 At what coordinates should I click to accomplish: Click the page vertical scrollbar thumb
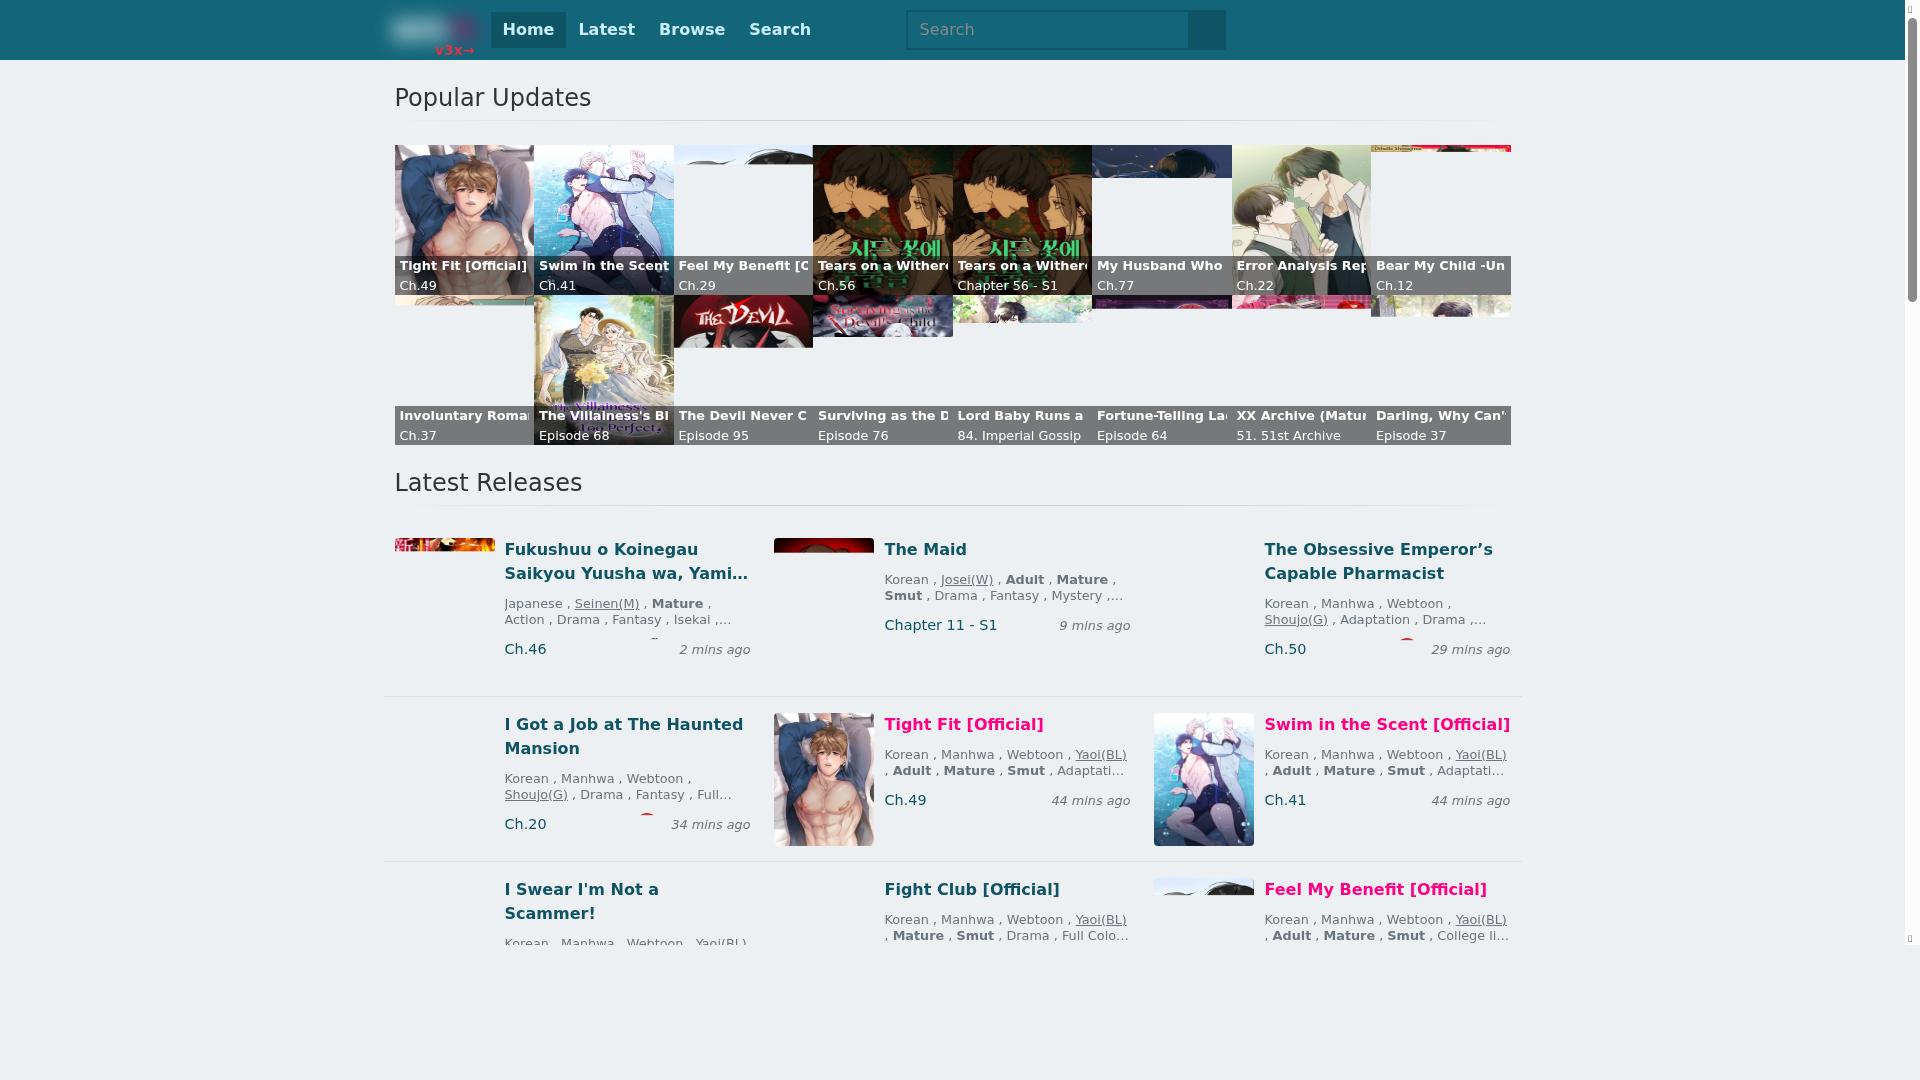[1912, 160]
